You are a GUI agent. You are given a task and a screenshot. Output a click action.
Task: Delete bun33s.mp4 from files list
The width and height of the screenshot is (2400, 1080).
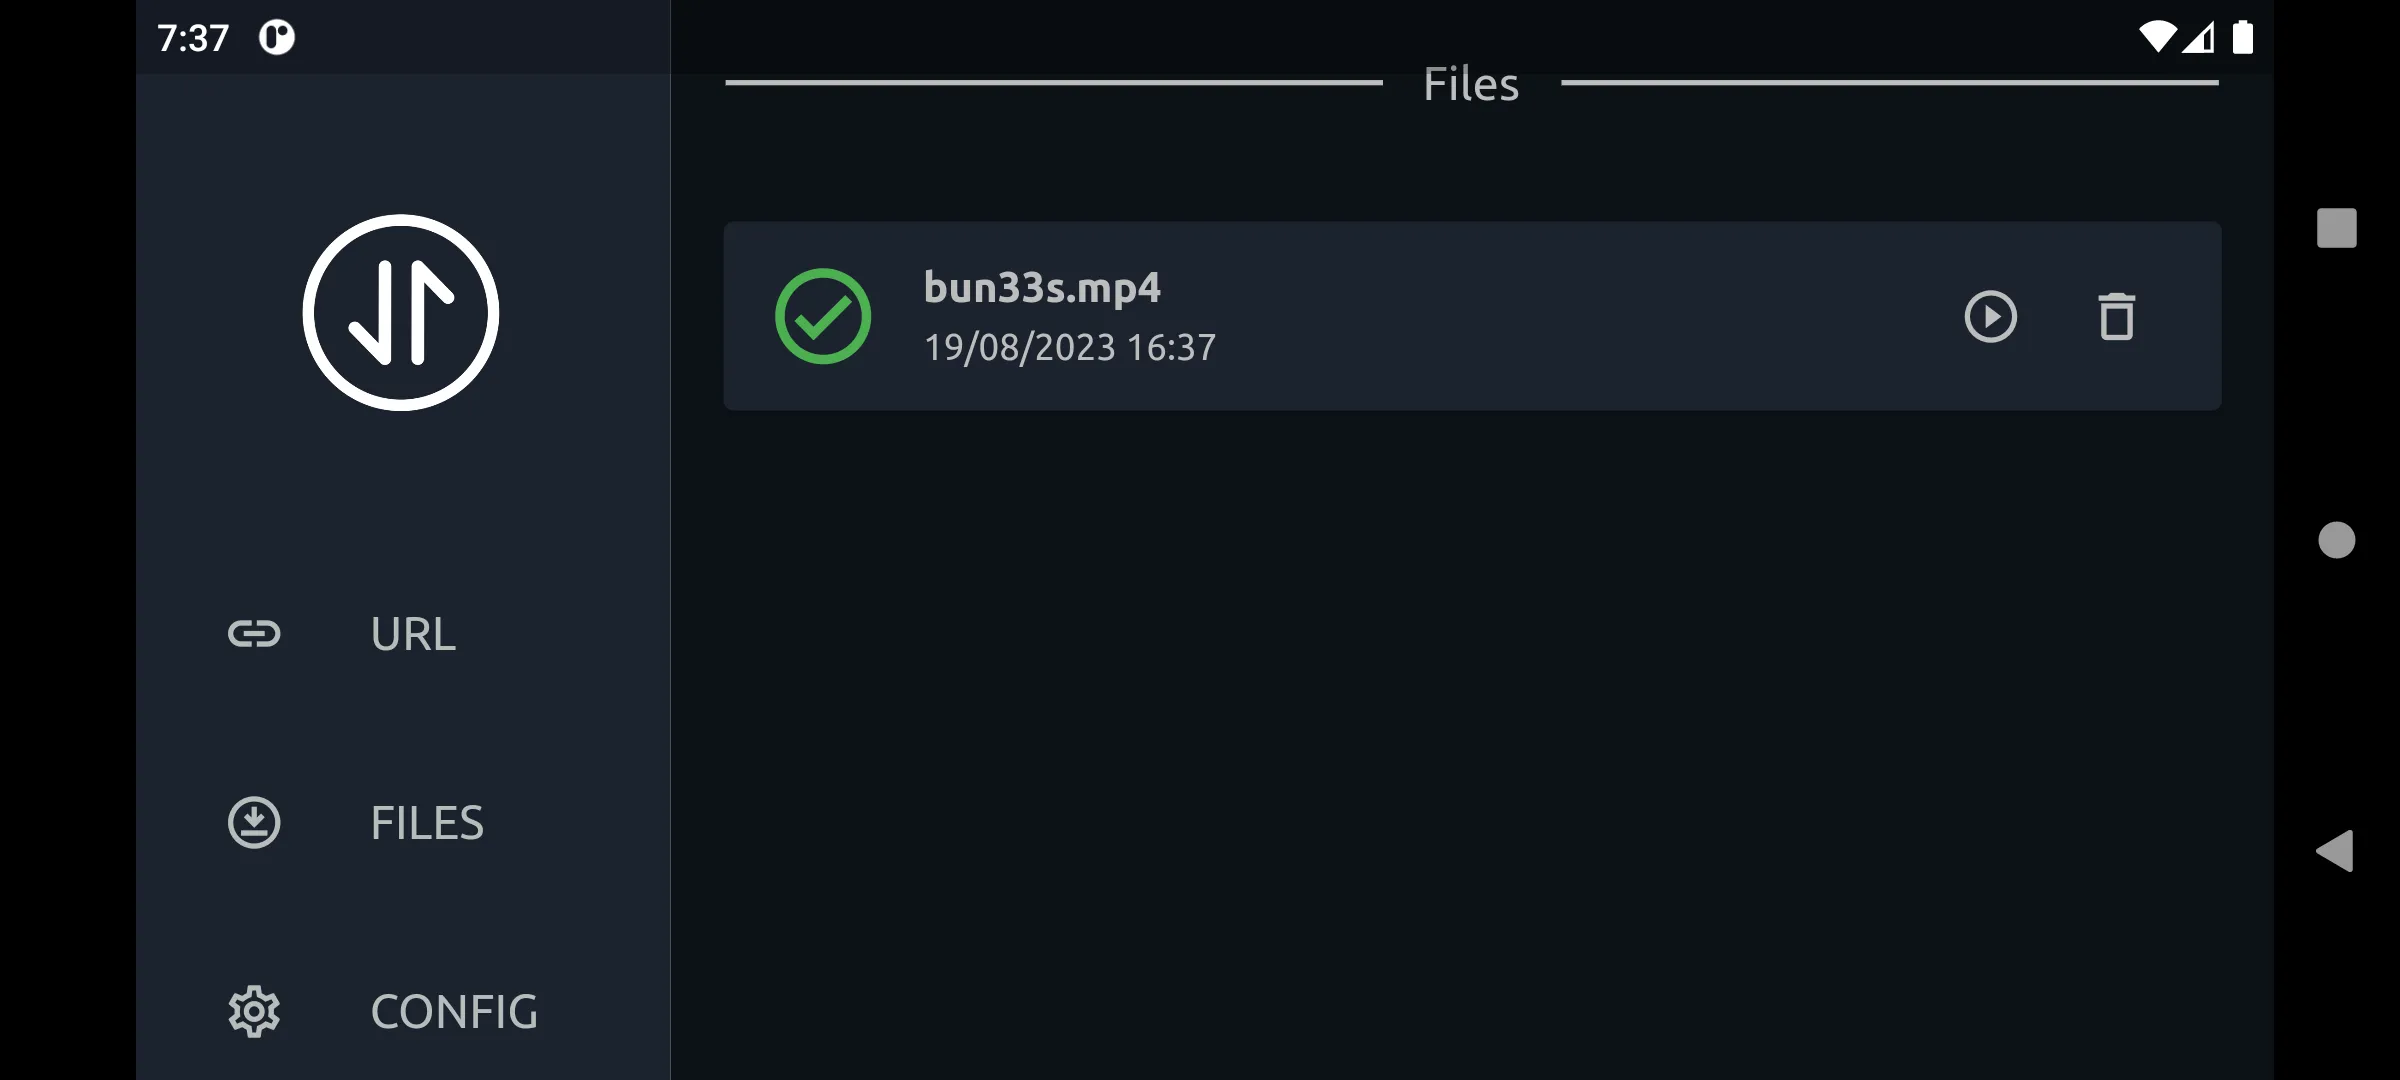[2117, 315]
